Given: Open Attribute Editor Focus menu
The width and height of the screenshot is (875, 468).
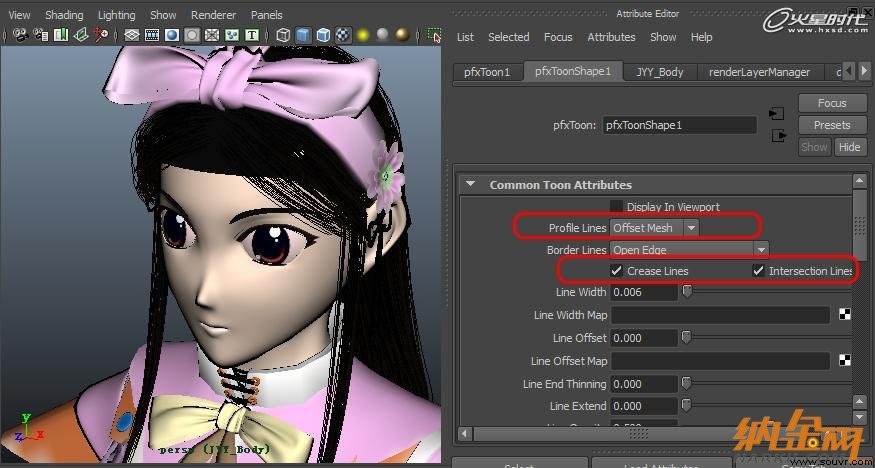Looking at the screenshot, I should click(558, 37).
